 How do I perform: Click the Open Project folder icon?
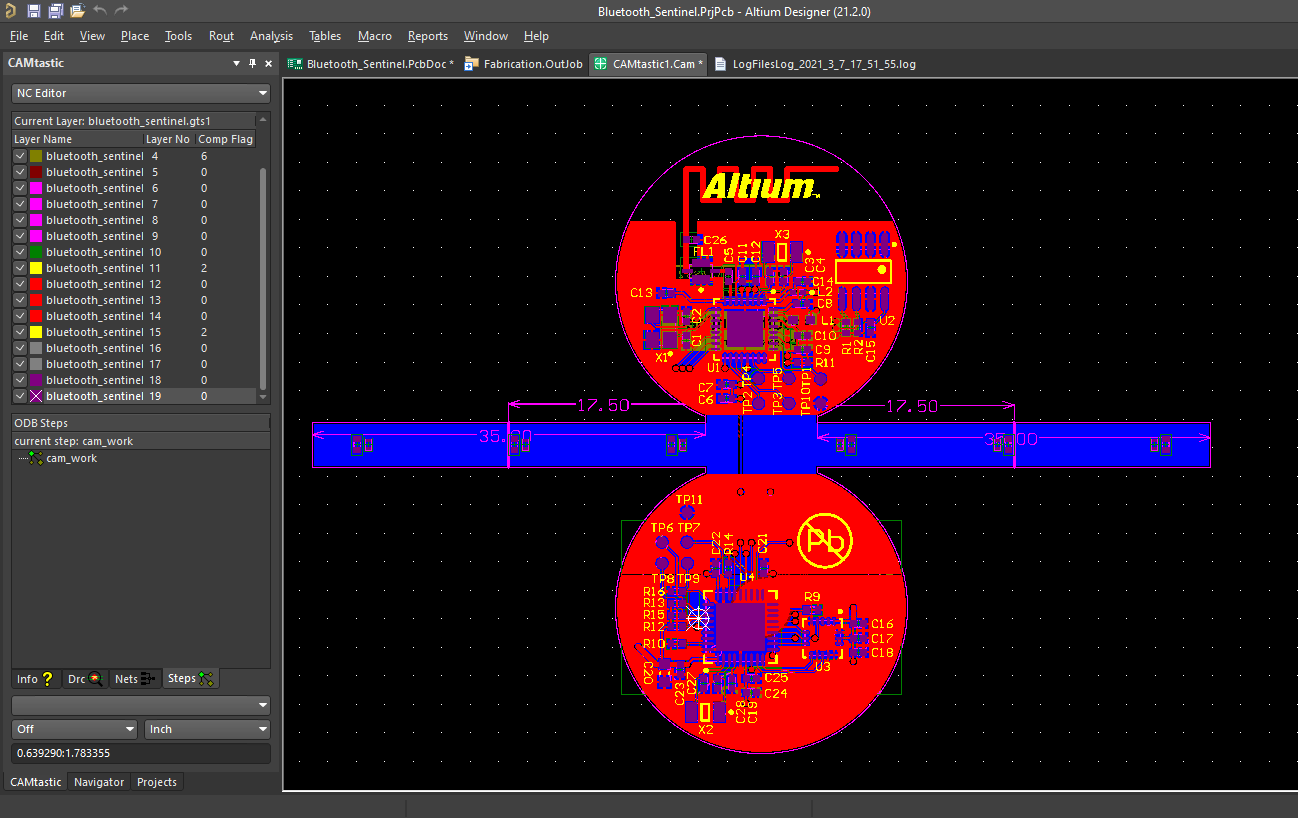coord(77,10)
